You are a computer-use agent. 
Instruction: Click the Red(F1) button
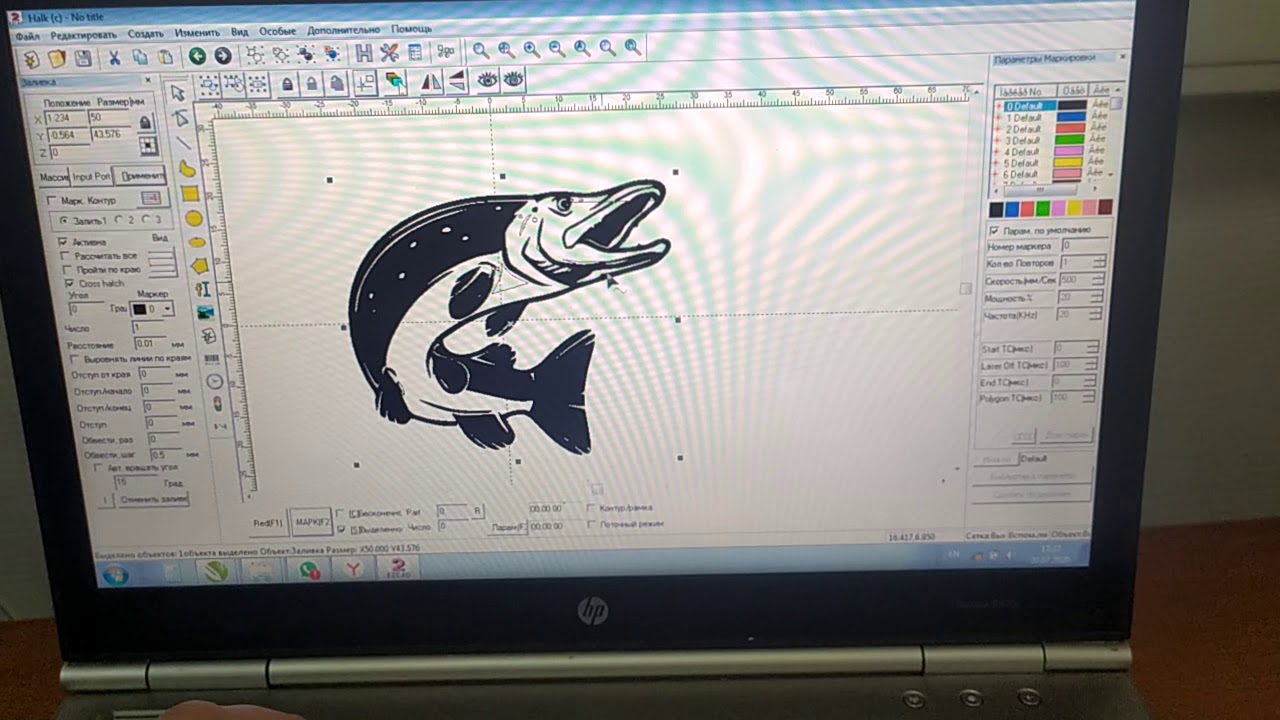click(x=268, y=523)
